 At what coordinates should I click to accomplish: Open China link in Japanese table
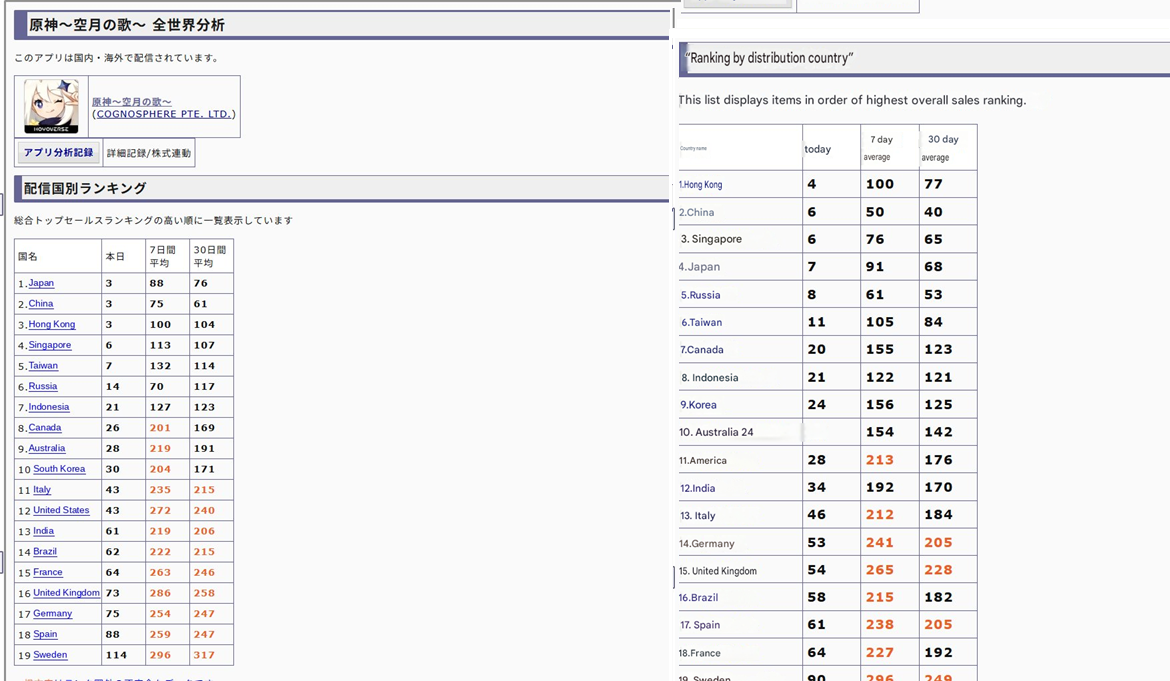point(41,304)
